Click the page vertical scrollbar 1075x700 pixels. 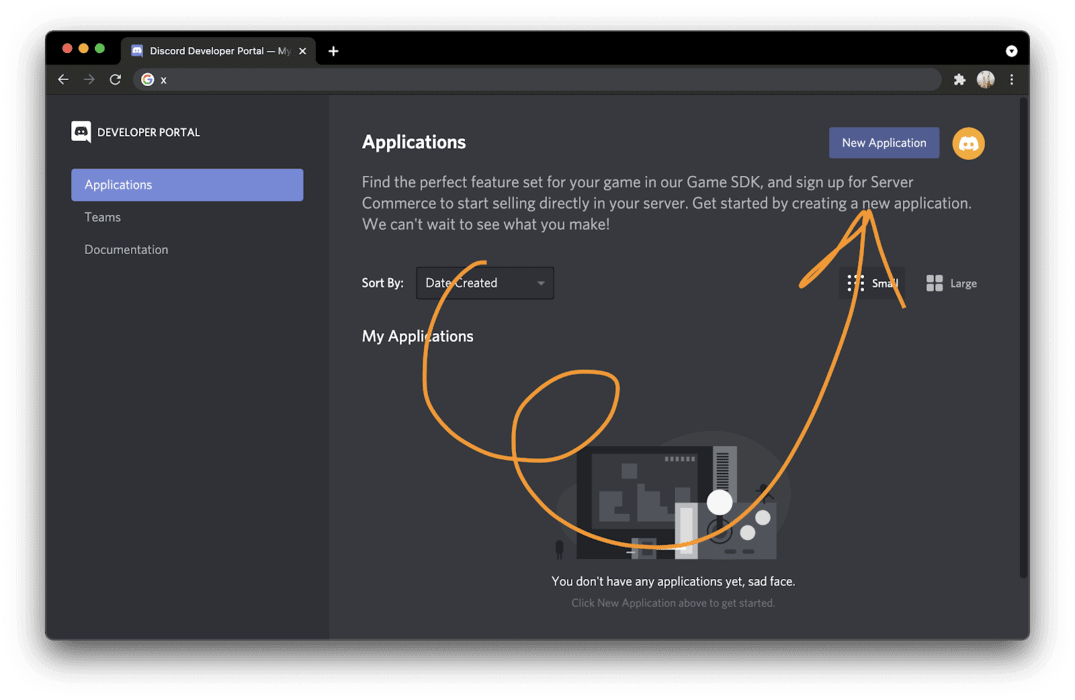click(x=1024, y=337)
